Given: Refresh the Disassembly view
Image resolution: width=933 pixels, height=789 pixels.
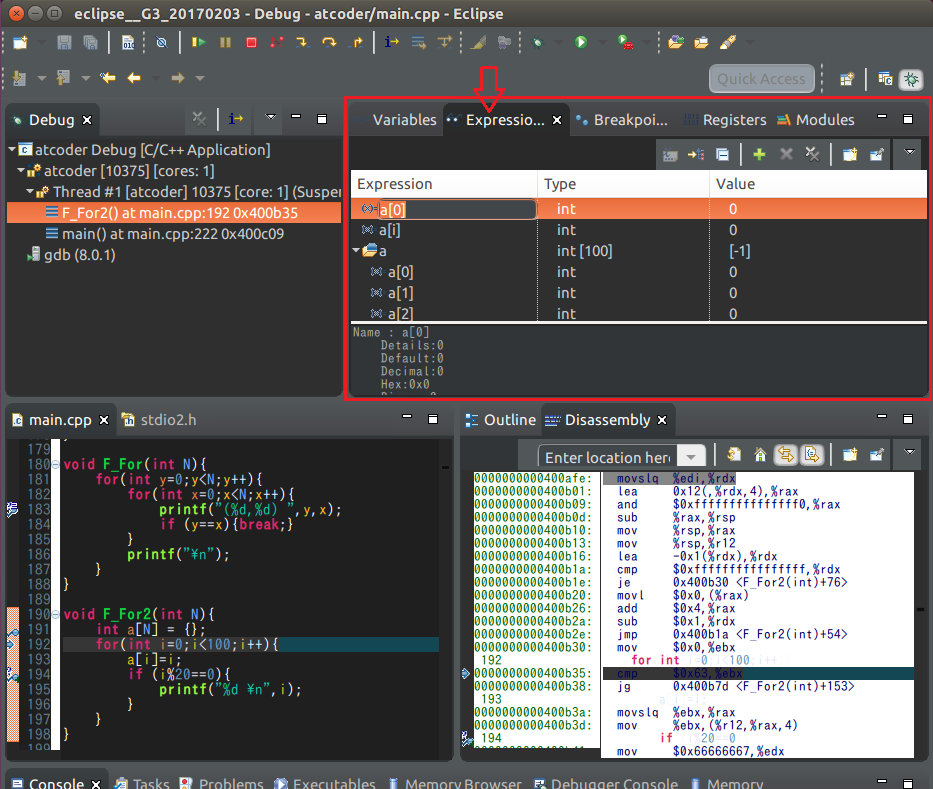Looking at the screenshot, I should 735,455.
